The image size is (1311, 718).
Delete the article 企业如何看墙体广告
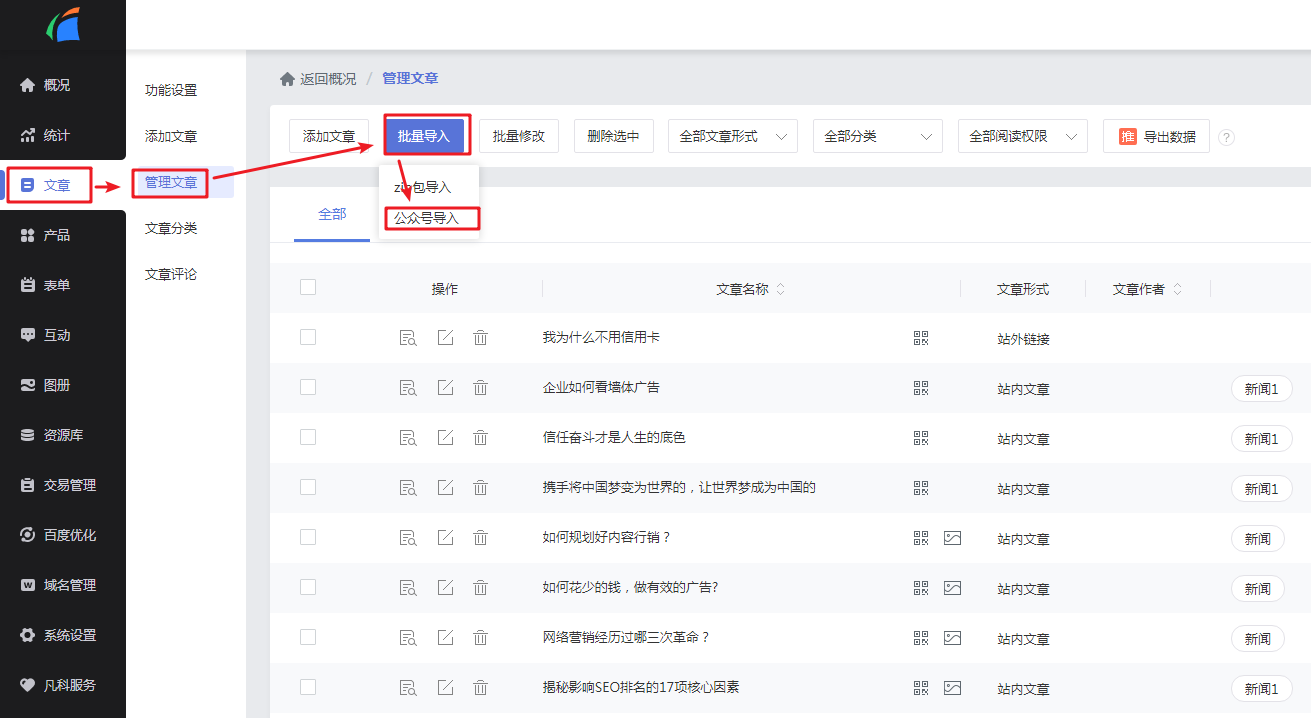(x=480, y=388)
